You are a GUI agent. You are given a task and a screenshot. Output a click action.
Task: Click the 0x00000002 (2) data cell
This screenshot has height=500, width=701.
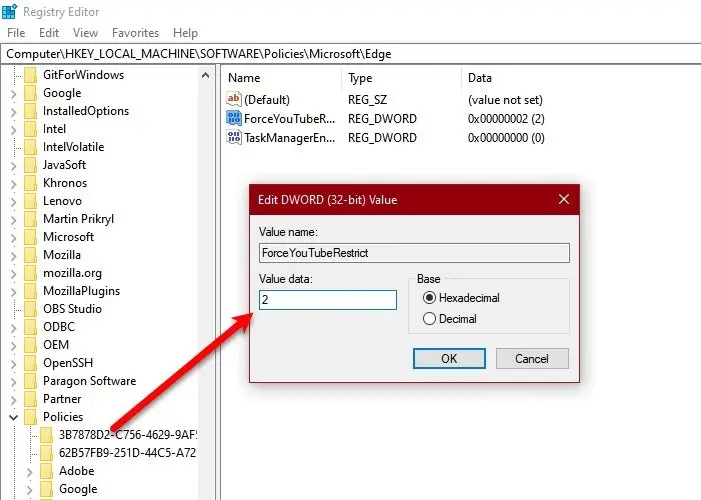pos(506,119)
